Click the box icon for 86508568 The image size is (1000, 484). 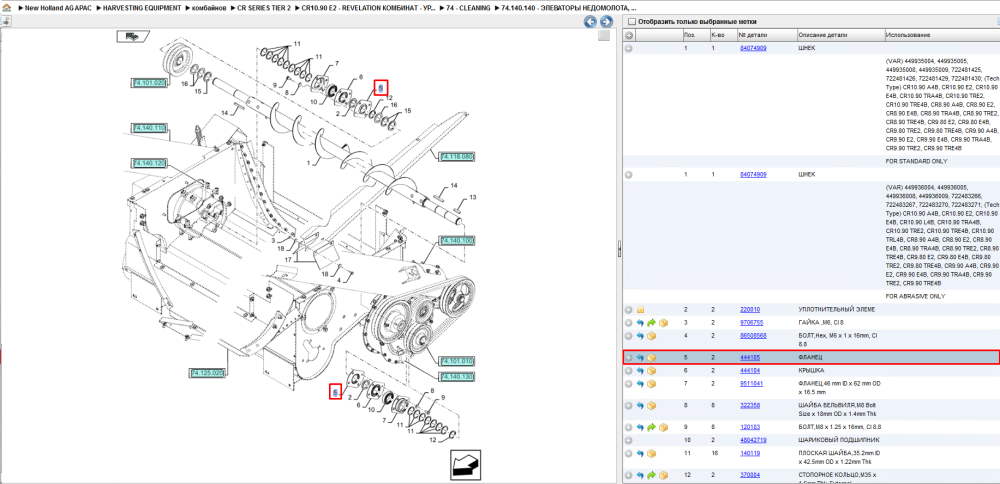652,335
